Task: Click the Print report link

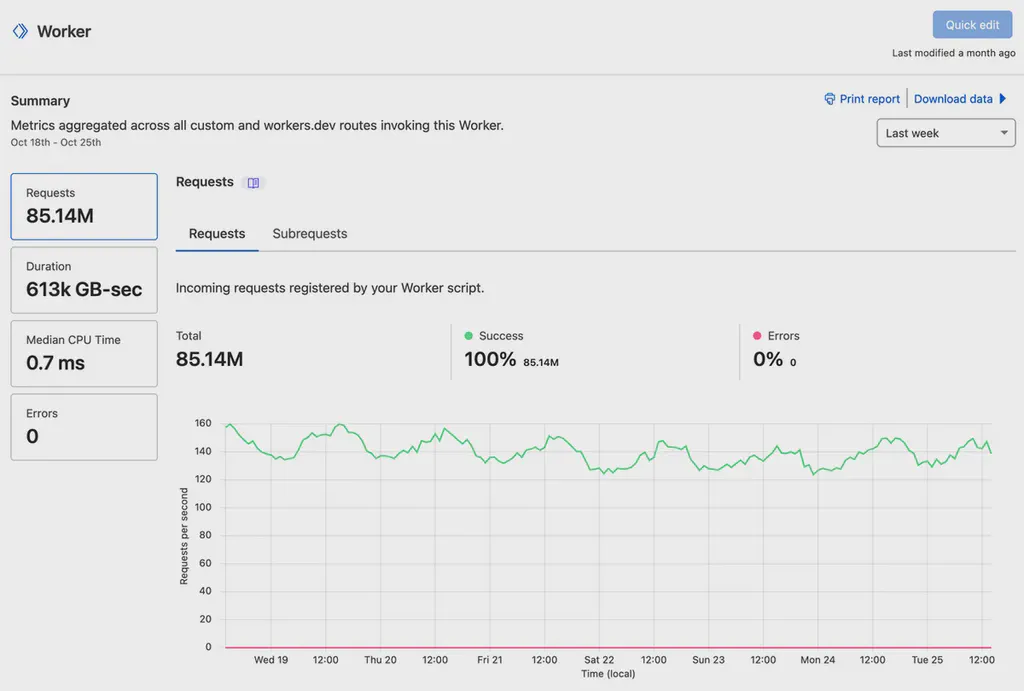Action: coord(869,98)
